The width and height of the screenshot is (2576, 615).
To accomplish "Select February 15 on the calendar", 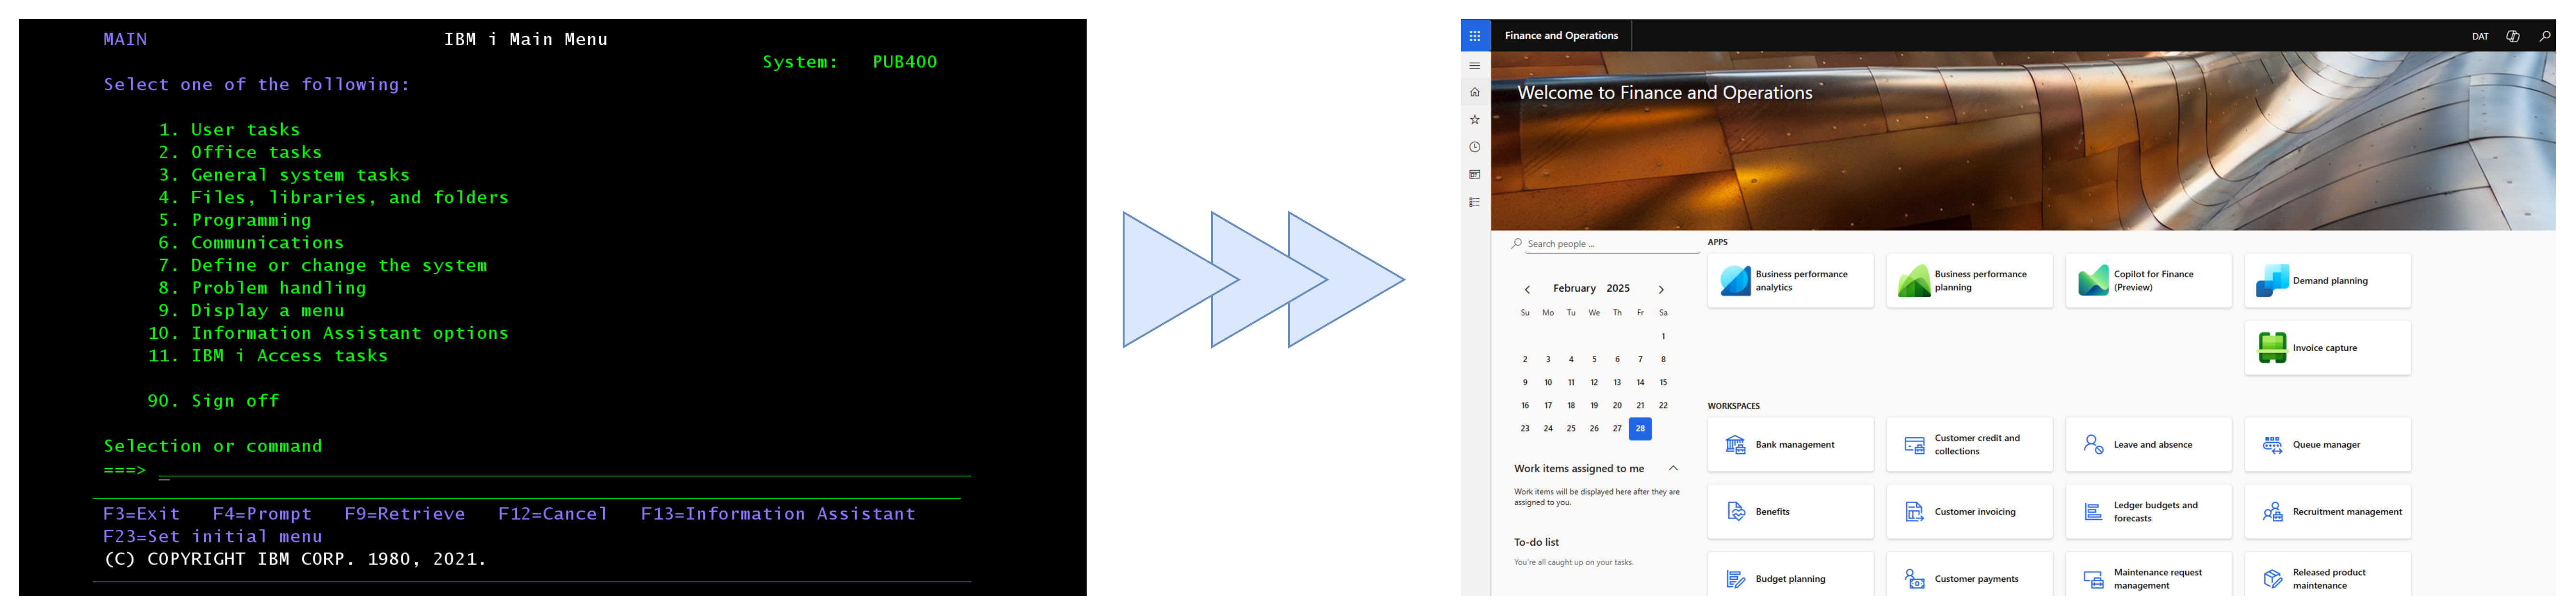I will tap(1663, 382).
